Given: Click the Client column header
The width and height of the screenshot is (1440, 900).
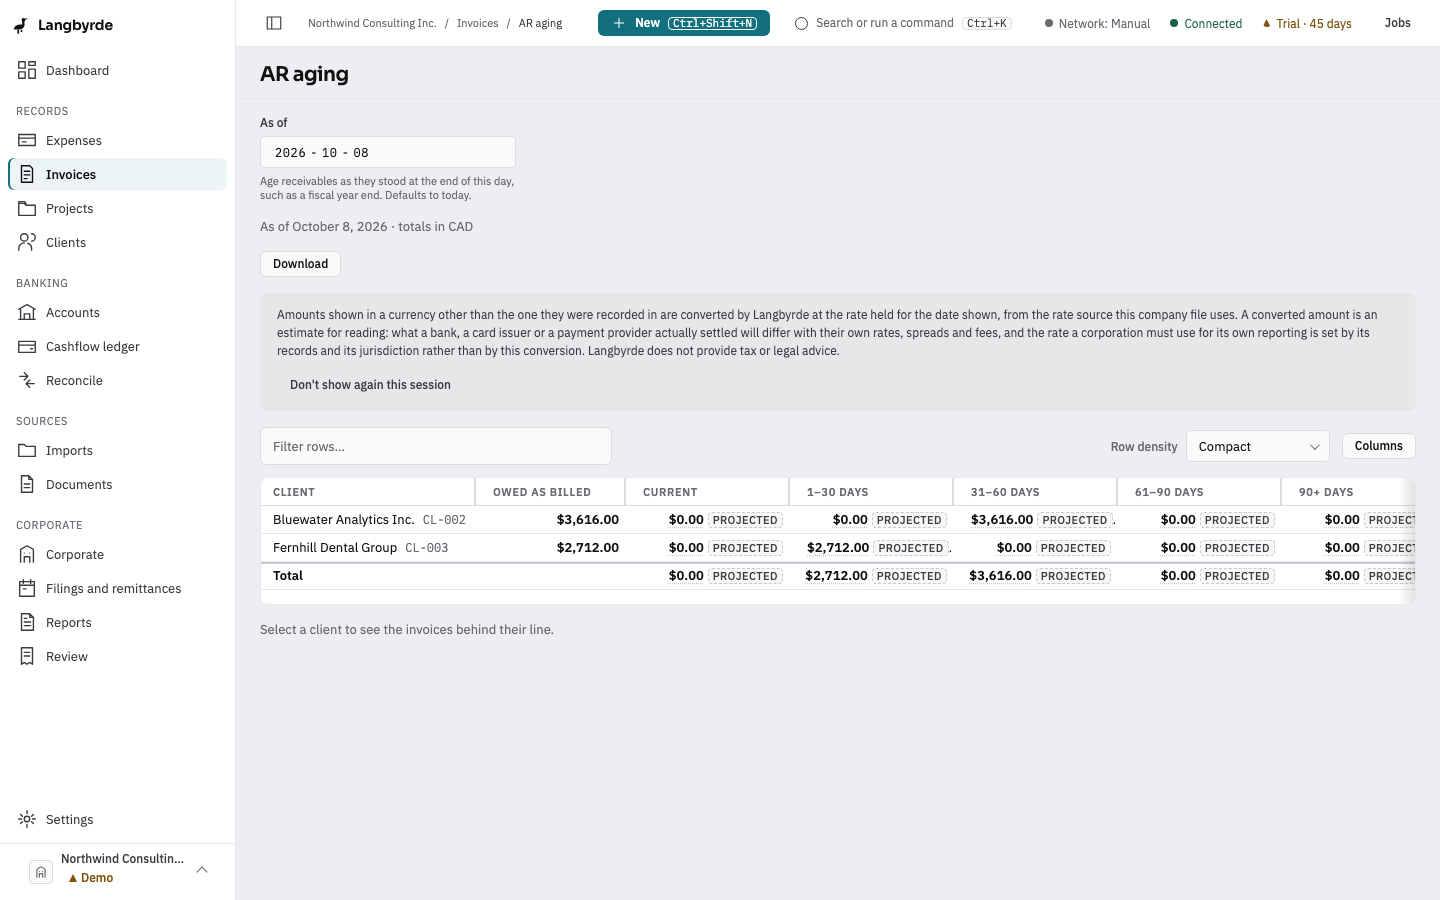Looking at the screenshot, I should coord(368,492).
